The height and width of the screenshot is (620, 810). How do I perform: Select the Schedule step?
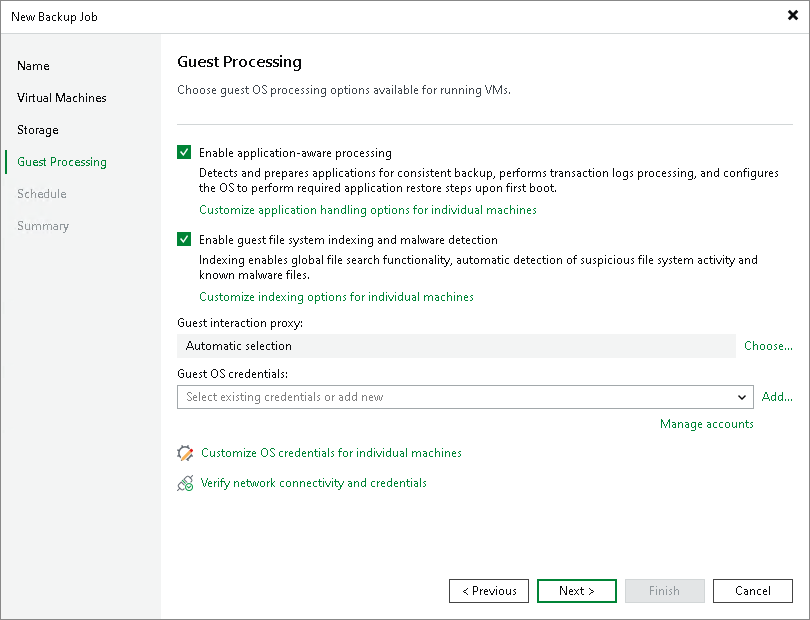pyautogui.click(x=42, y=194)
